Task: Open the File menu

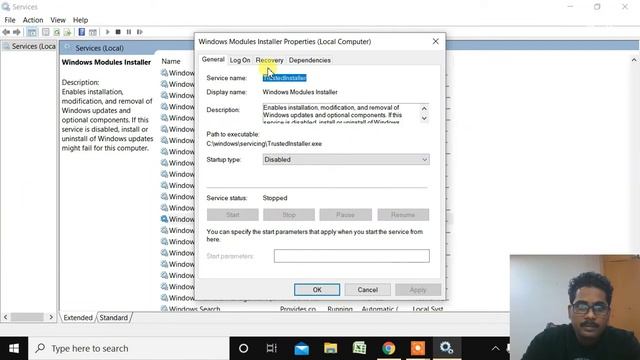Action: coord(10,20)
